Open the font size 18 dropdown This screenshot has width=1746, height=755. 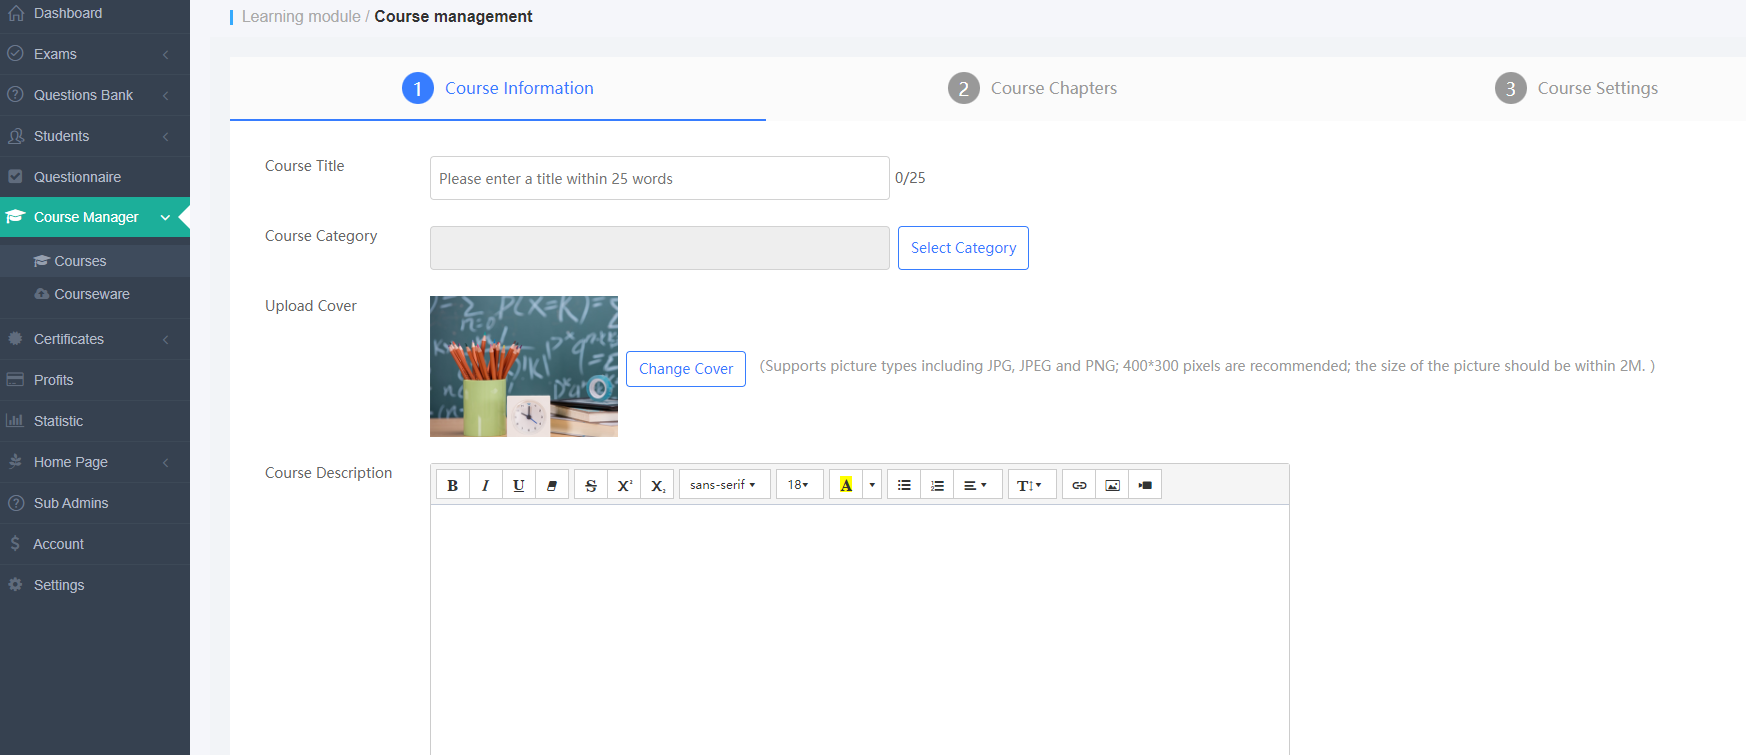point(799,485)
